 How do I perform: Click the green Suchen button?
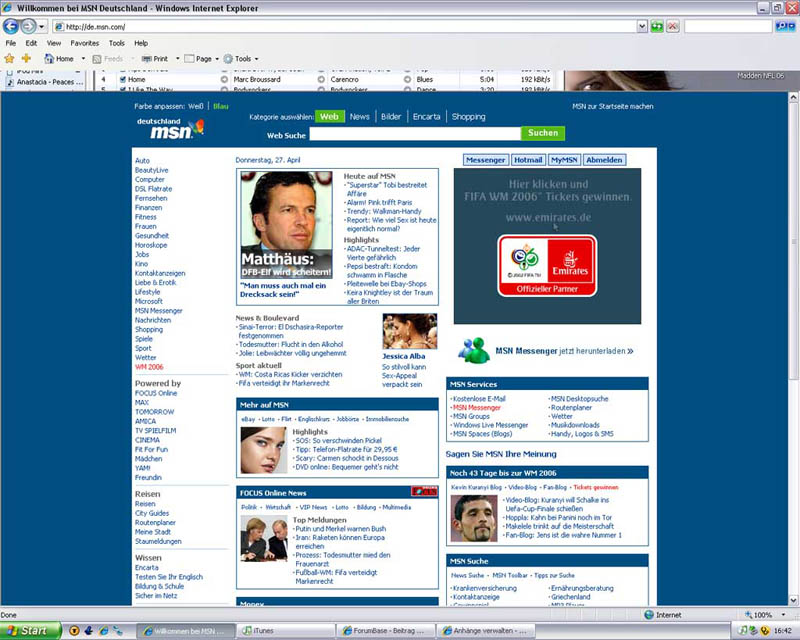[x=543, y=133]
